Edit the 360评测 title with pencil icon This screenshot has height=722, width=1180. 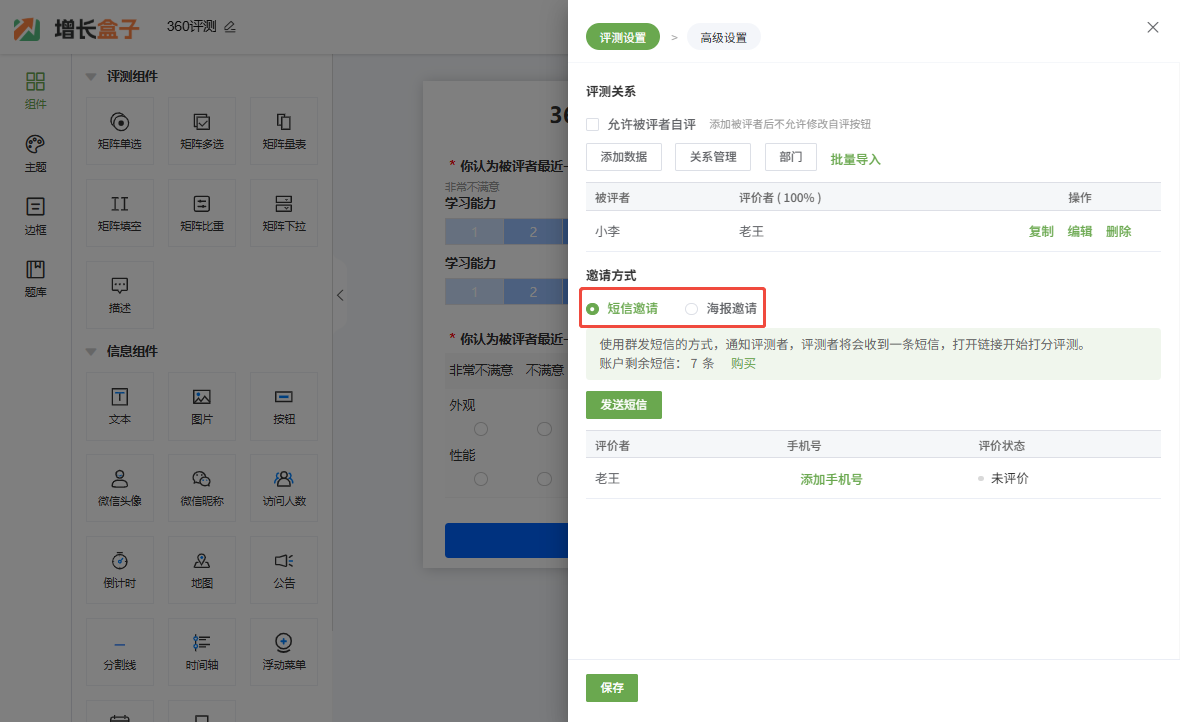pyautogui.click(x=230, y=26)
